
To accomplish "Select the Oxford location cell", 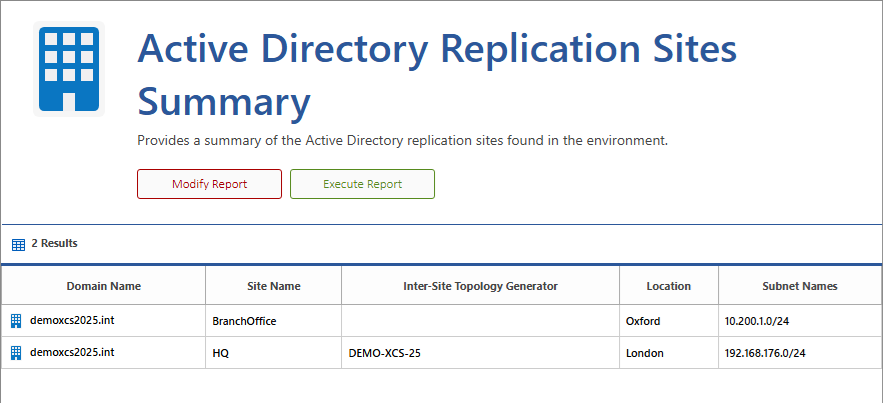I will click(x=643, y=321).
